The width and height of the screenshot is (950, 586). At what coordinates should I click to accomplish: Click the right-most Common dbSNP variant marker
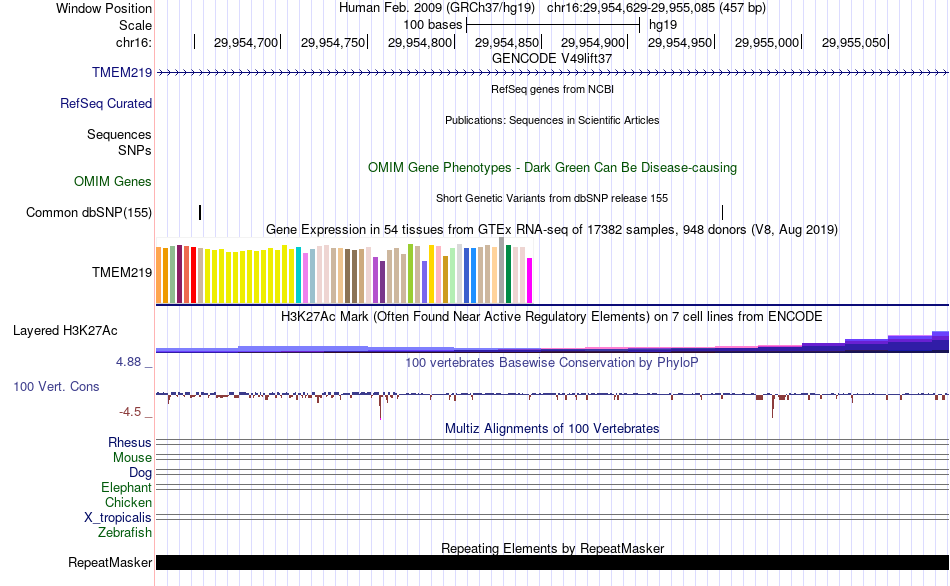pyautogui.click(x=722, y=212)
